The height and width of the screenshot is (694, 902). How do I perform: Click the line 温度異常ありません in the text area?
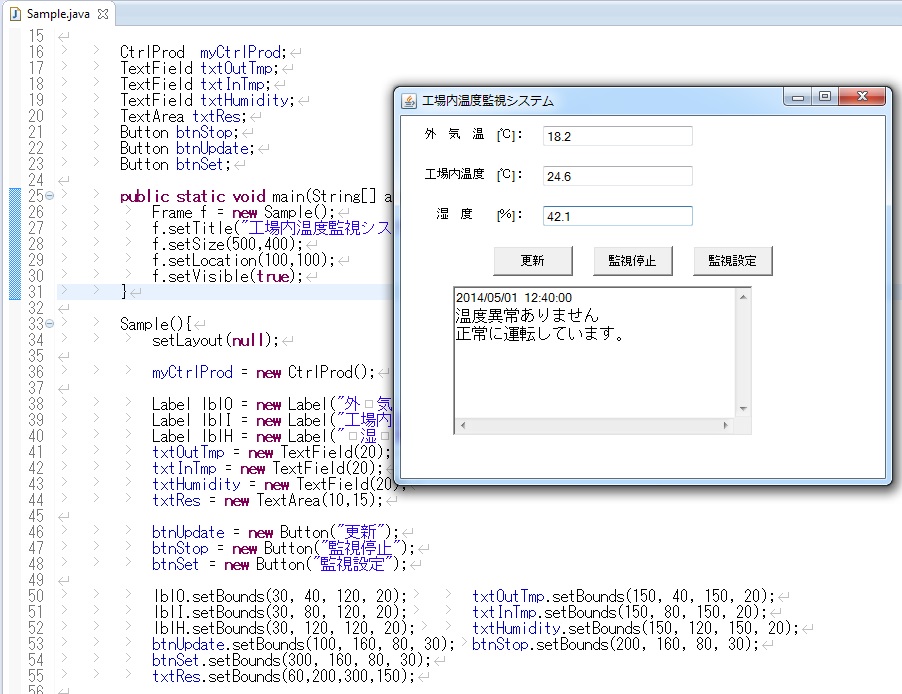527,315
